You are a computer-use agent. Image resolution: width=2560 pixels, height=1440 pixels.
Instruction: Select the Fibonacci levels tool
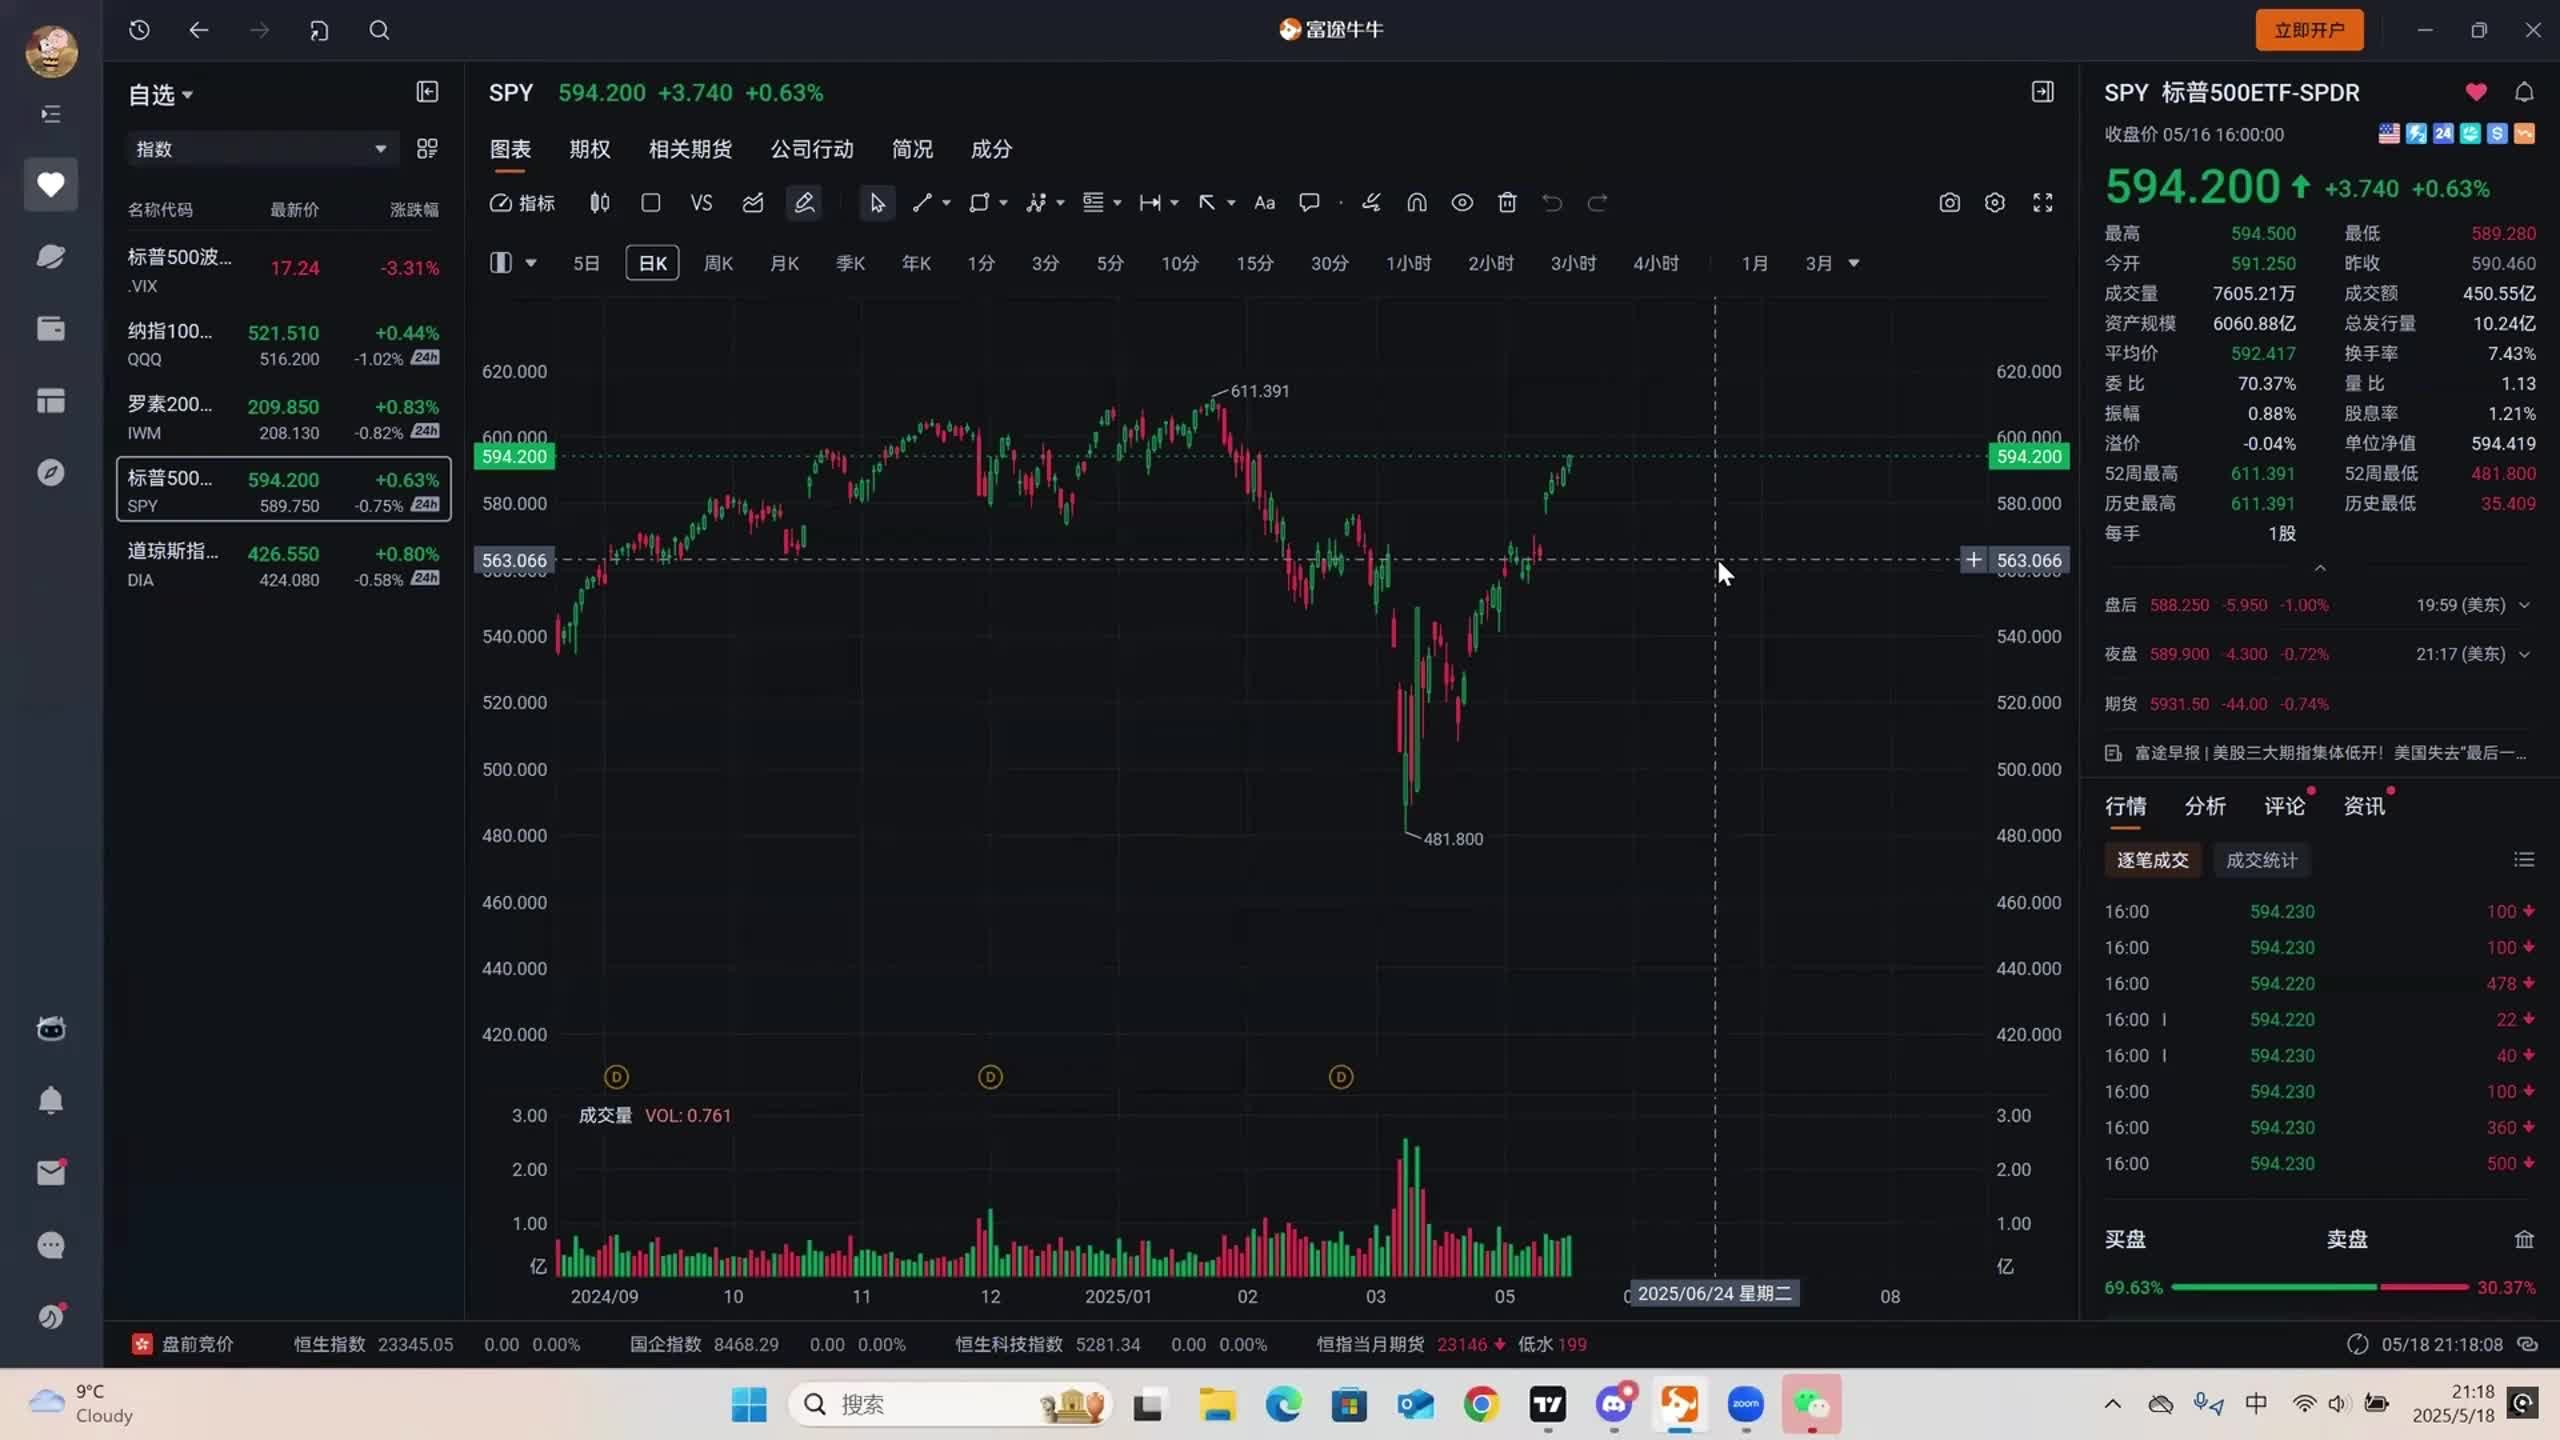pos(1093,203)
